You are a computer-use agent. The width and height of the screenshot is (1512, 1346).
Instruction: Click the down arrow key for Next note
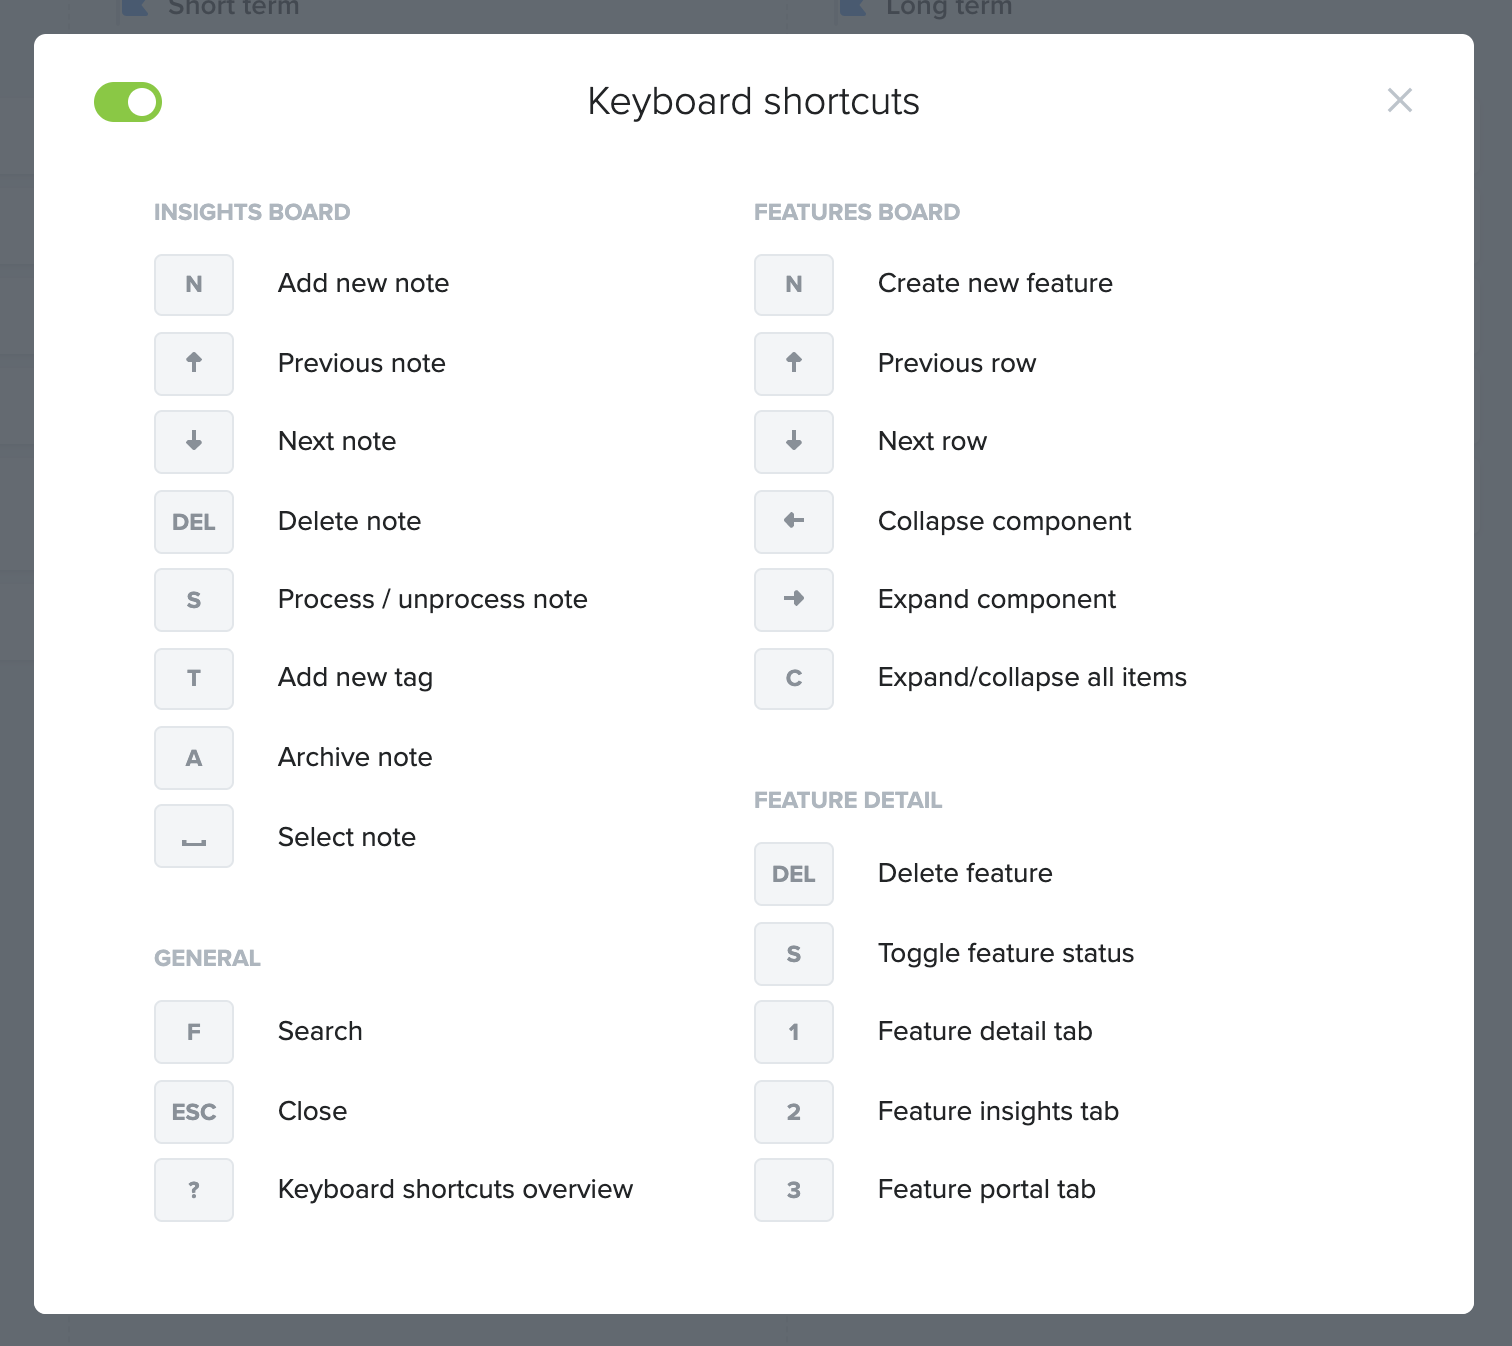194,442
